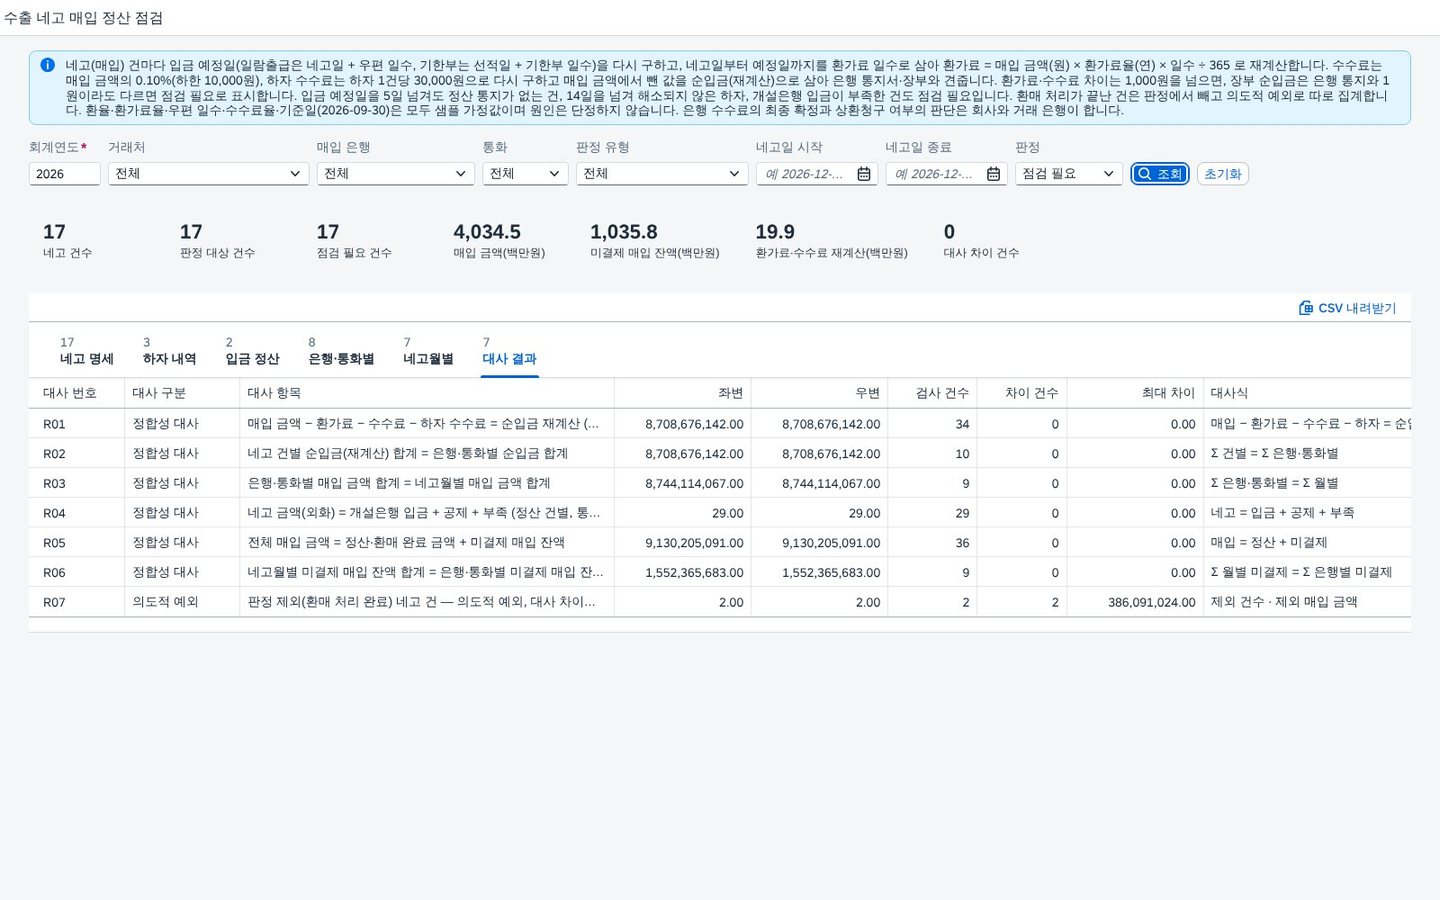Click the 차이 건수 column header
1440x900 pixels.
tap(1021, 393)
